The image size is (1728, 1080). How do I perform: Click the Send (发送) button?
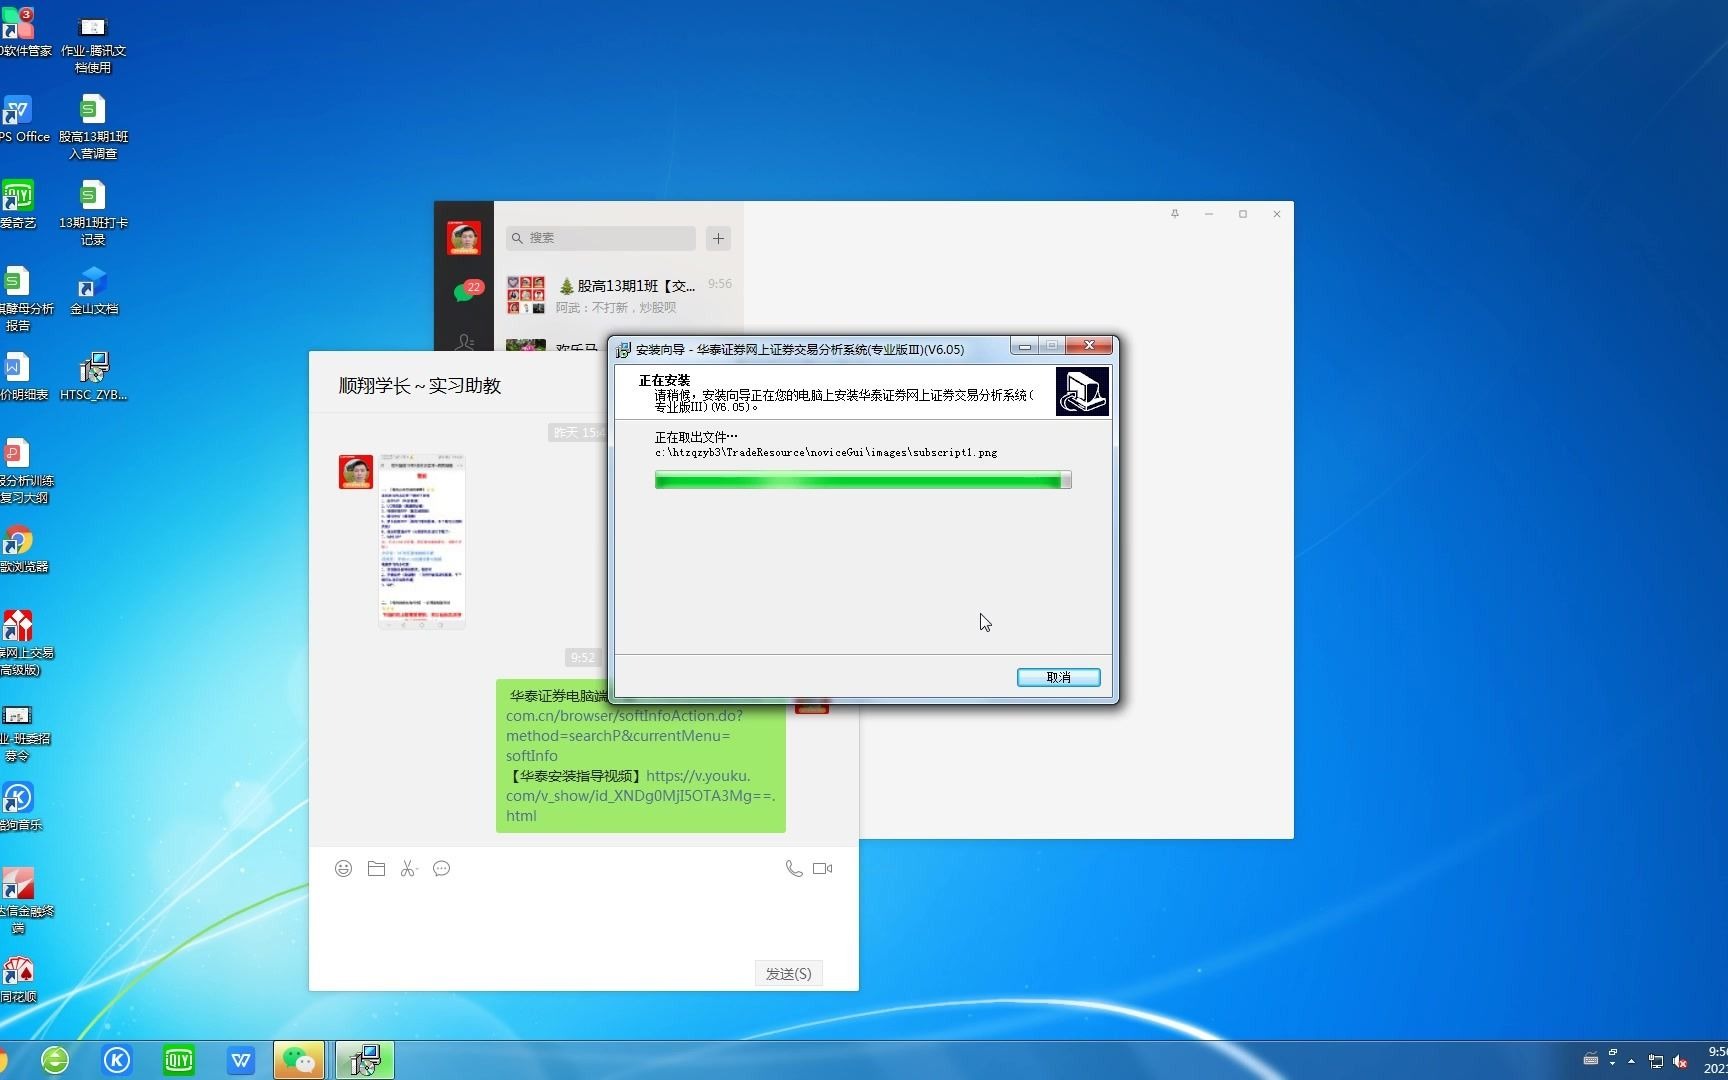click(x=788, y=973)
